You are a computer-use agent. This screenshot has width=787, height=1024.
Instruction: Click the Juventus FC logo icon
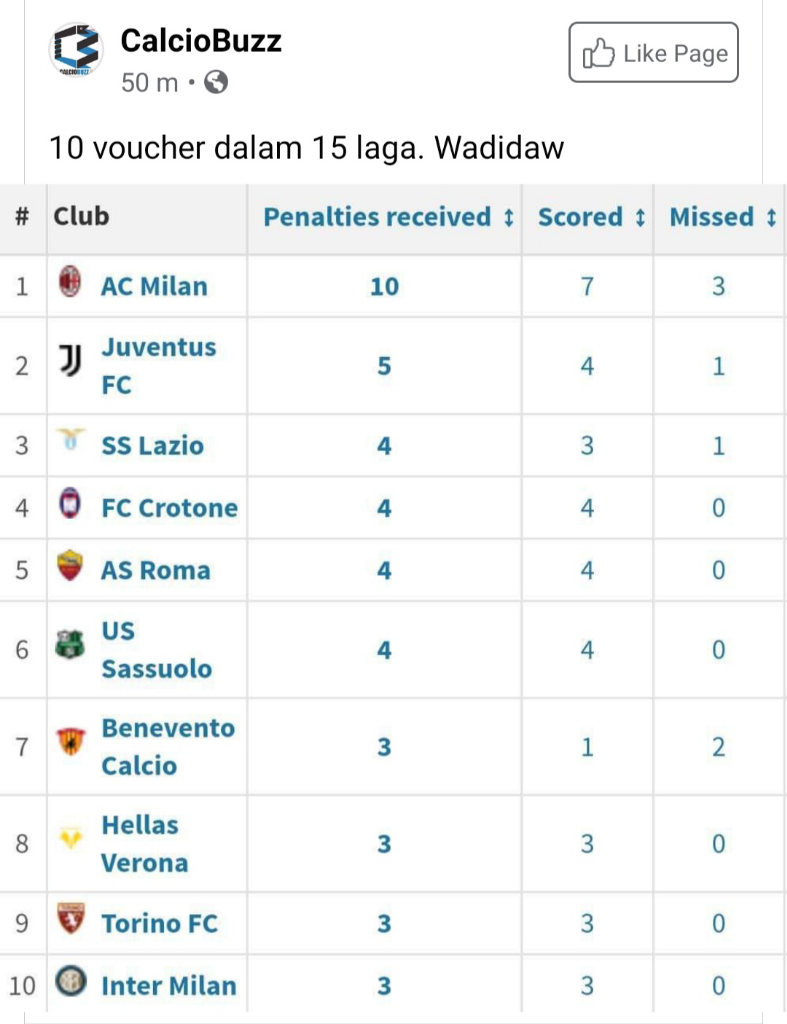(70, 364)
